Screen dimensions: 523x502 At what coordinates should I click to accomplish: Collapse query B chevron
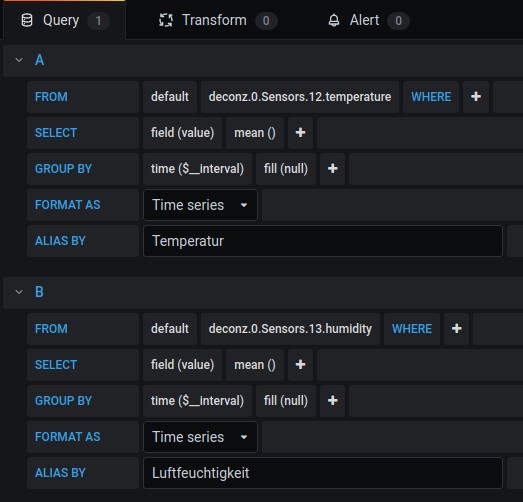tap(19, 292)
